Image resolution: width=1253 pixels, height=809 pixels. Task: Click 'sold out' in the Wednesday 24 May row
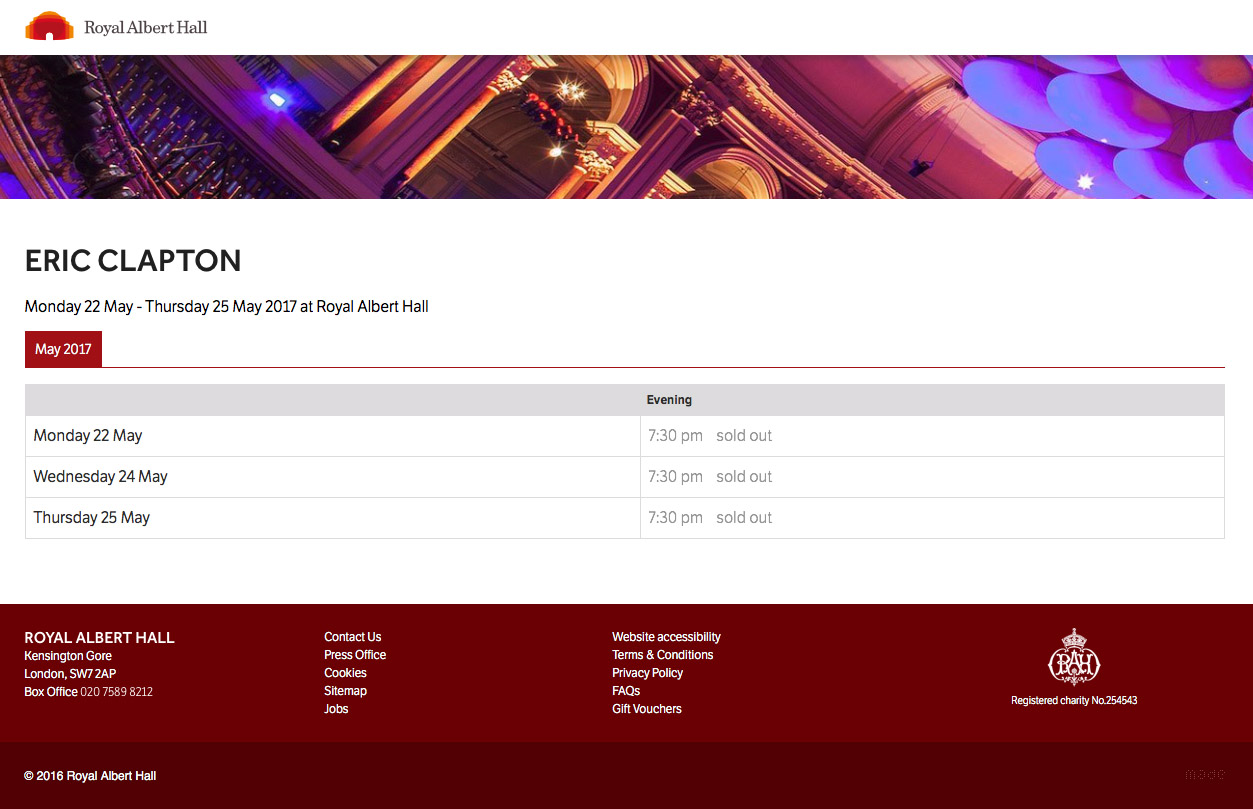click(744, 477)
